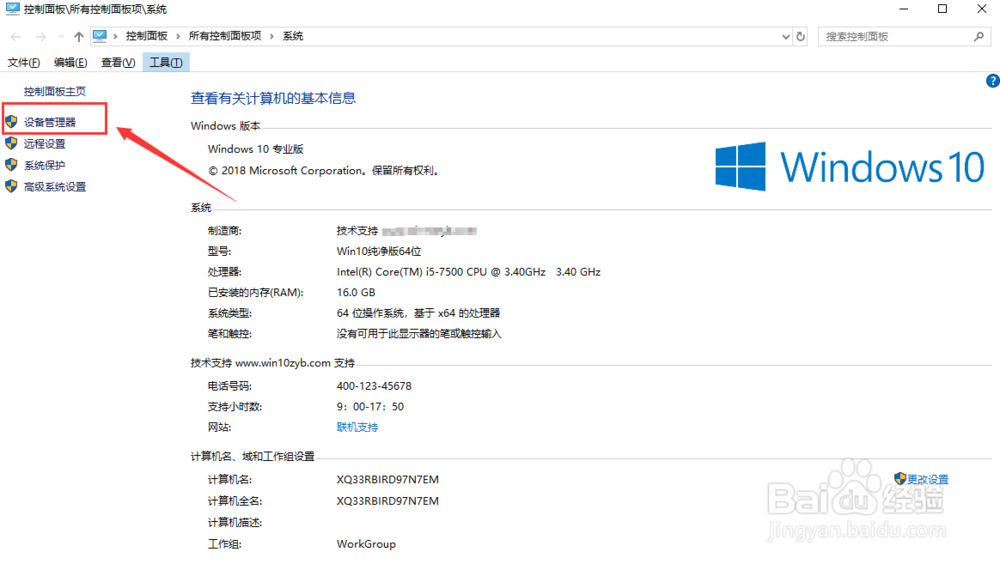Go up one level with up arrow
The height and width of the screenshot is (564, 1000).
78,36
